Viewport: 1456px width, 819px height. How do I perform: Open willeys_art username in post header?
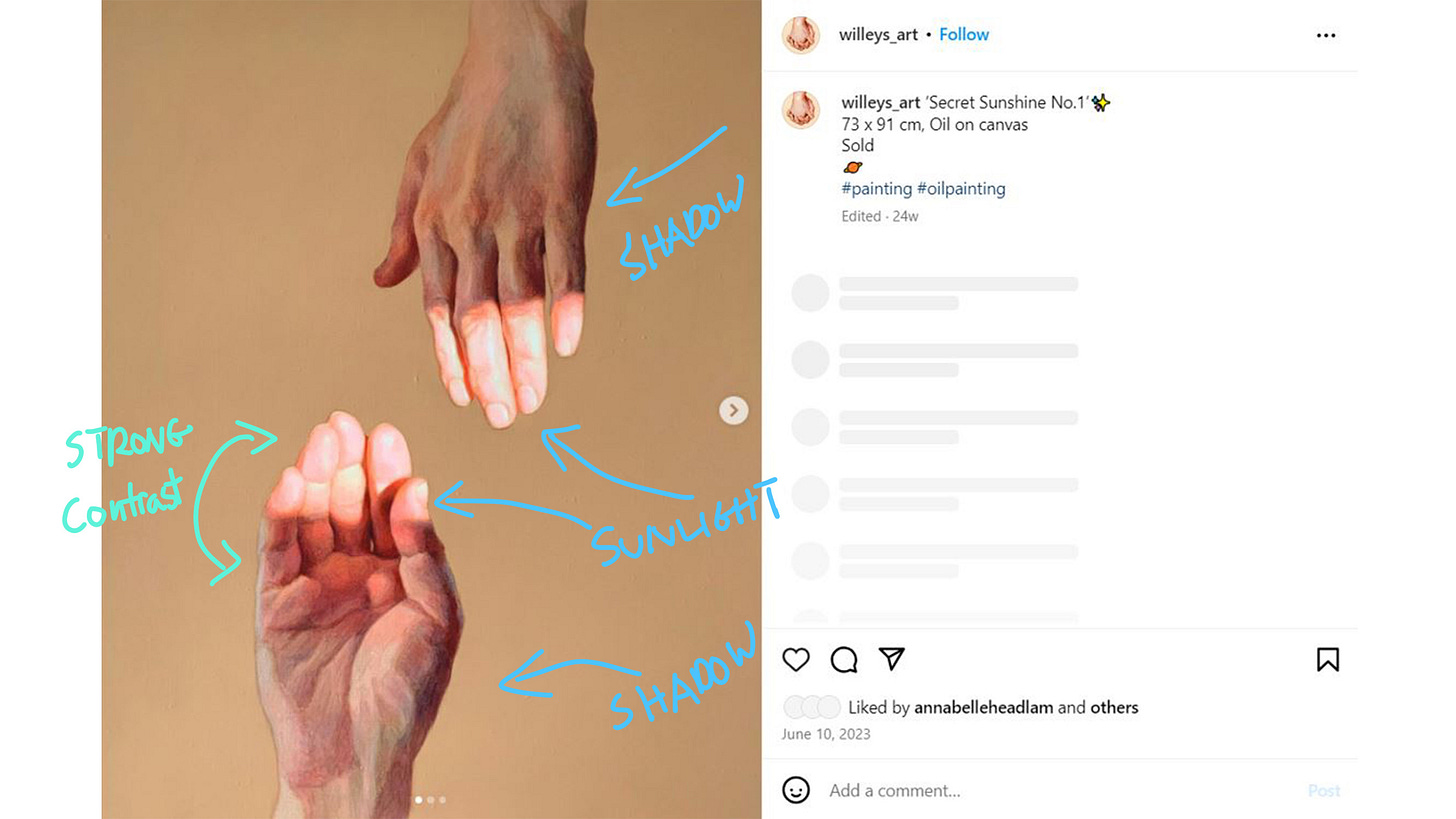(x=879, y=34)
